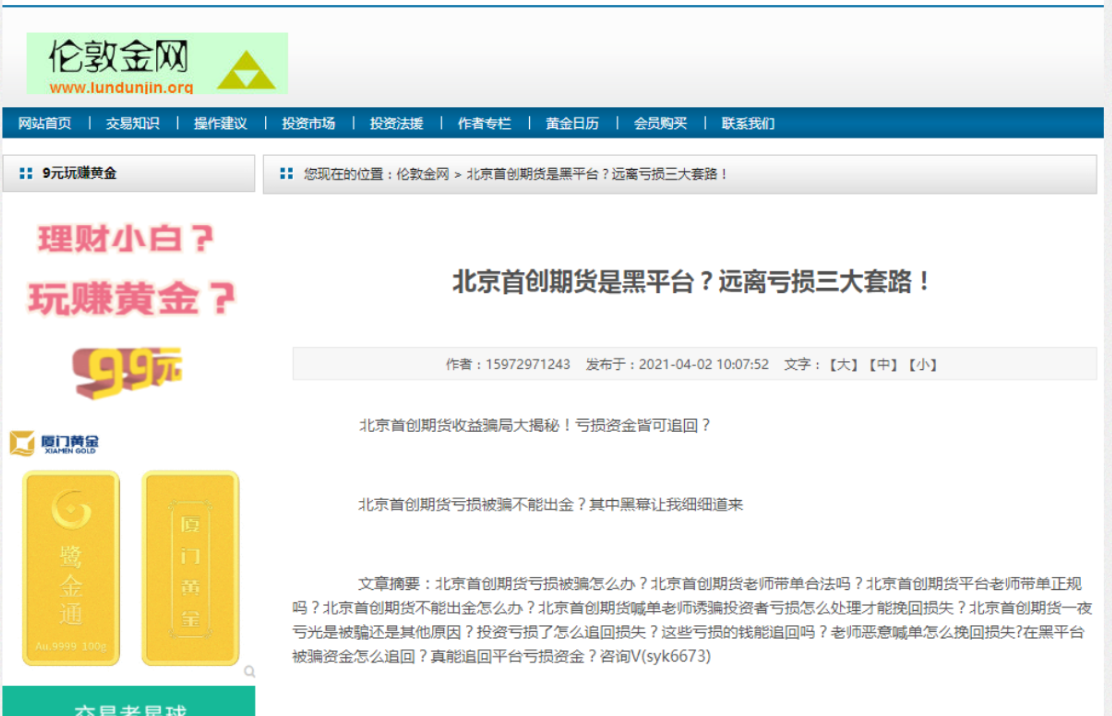Set text size to 中
This screenshot has height=716, width=1112.
884,364
